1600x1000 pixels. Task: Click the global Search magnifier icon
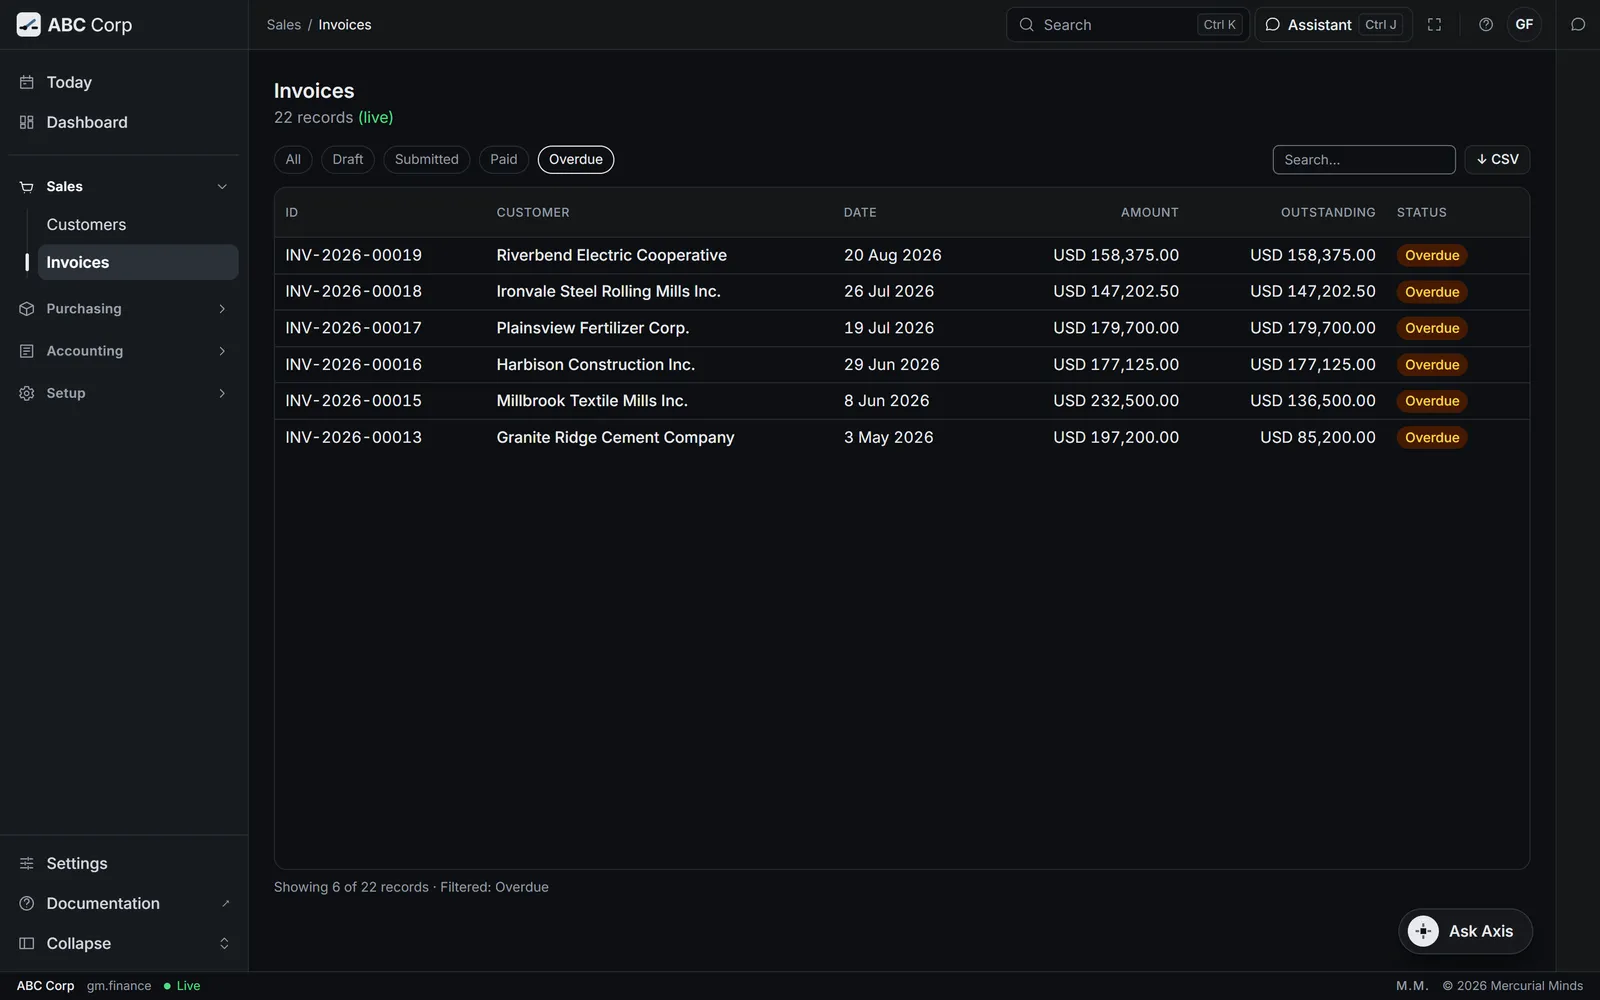(1026, 25)
